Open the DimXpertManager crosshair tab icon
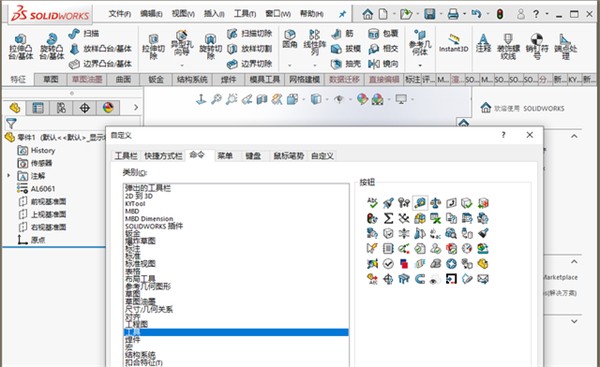600x367 pixels. point(85,108)
